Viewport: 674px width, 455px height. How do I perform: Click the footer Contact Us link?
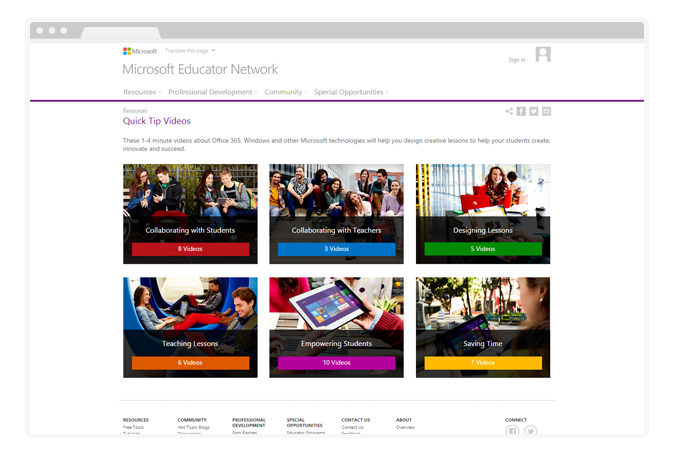(352, 428)
